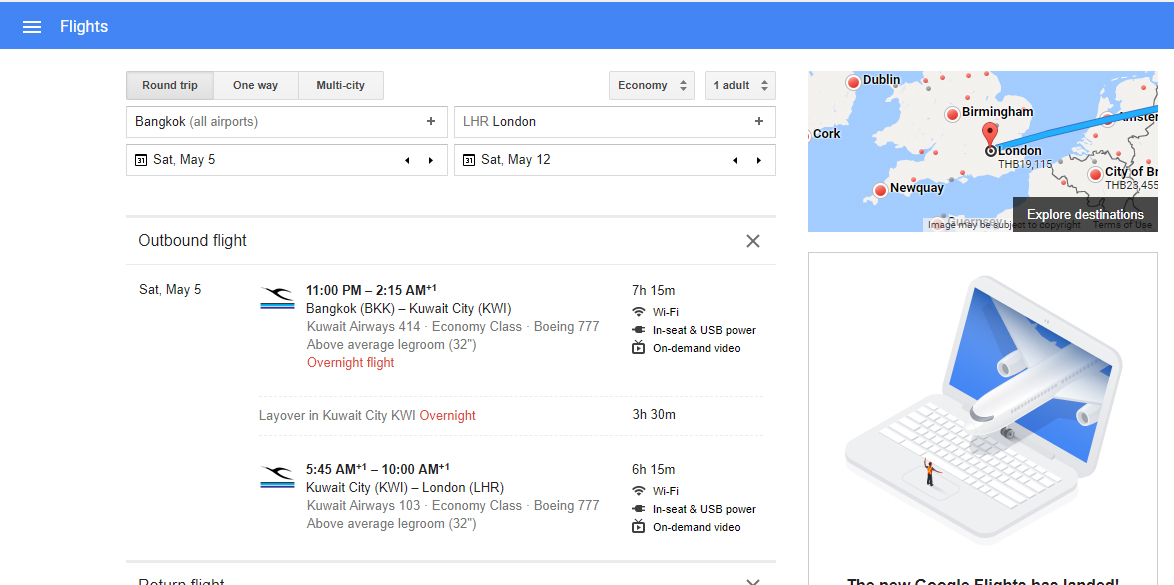Image resolution: width=1174 pixels, height=585 pixels.
Task: Click Sat, May 5 outbound date label
Action: point(170,290)
